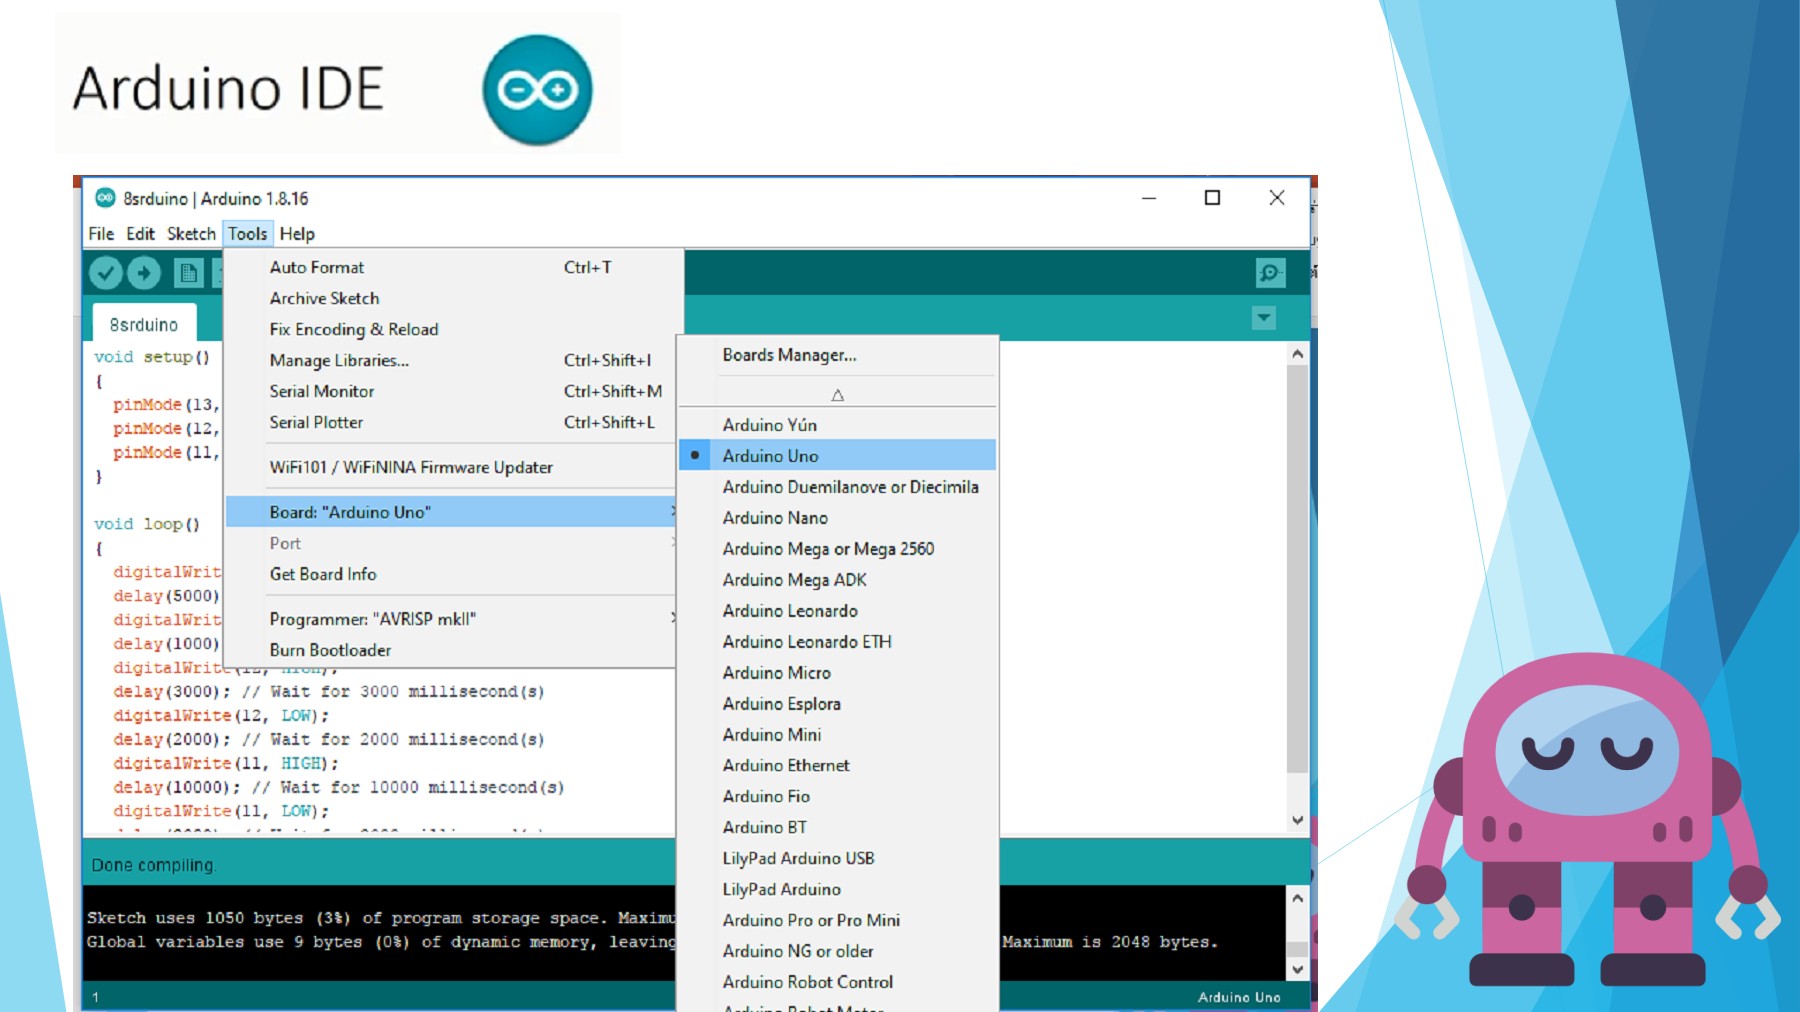
Task: Open the sketch tab dropdown arrow
Action: tap(1263, 317)
